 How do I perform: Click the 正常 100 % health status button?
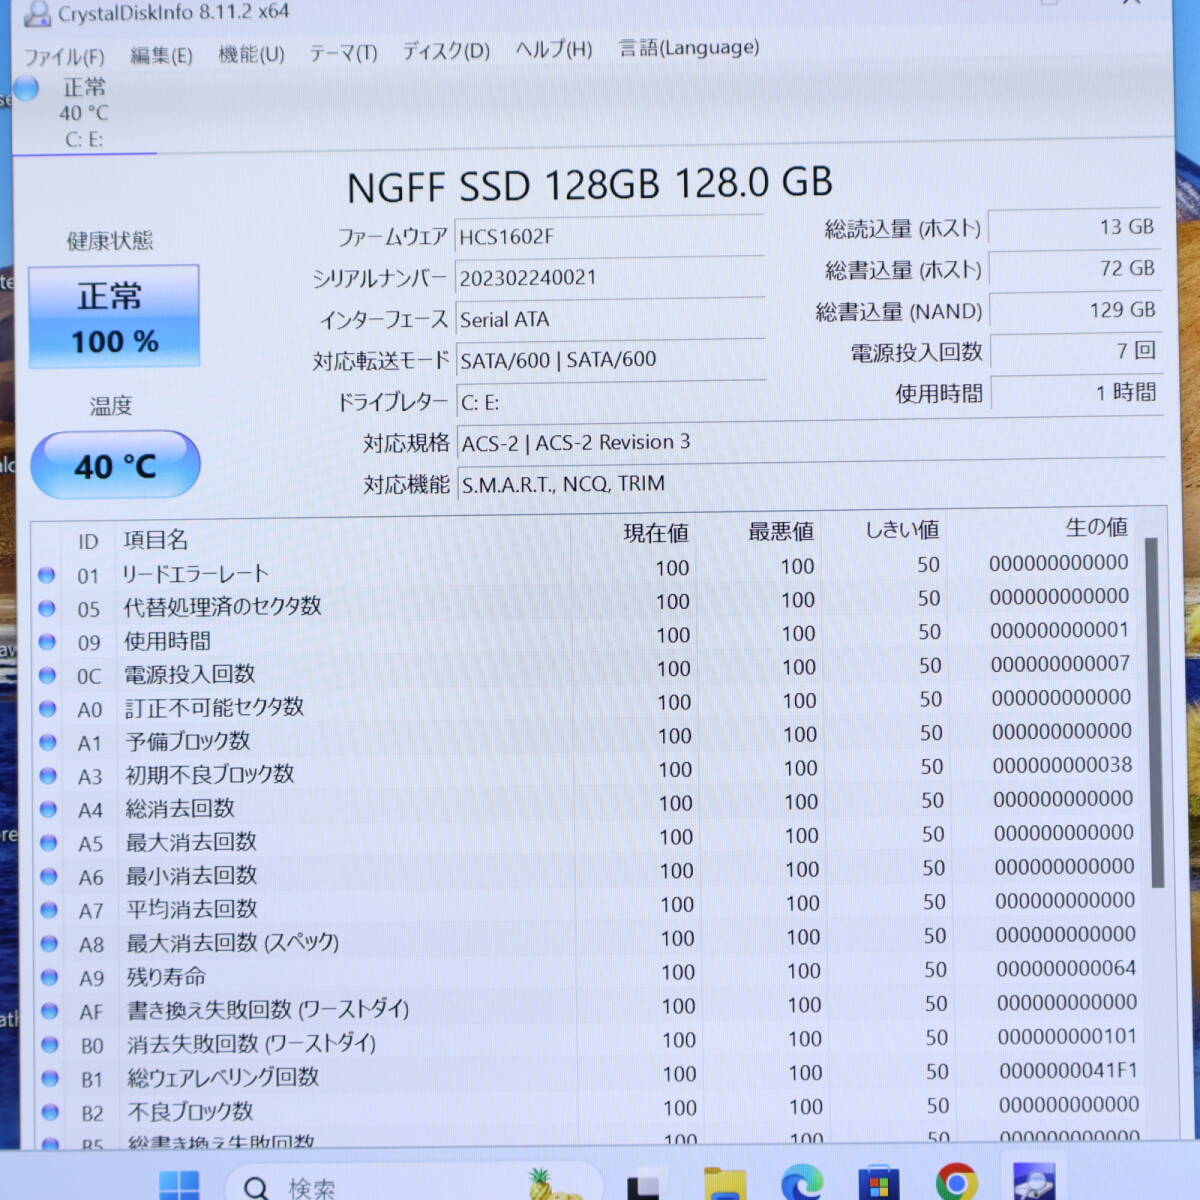point(114,317)
